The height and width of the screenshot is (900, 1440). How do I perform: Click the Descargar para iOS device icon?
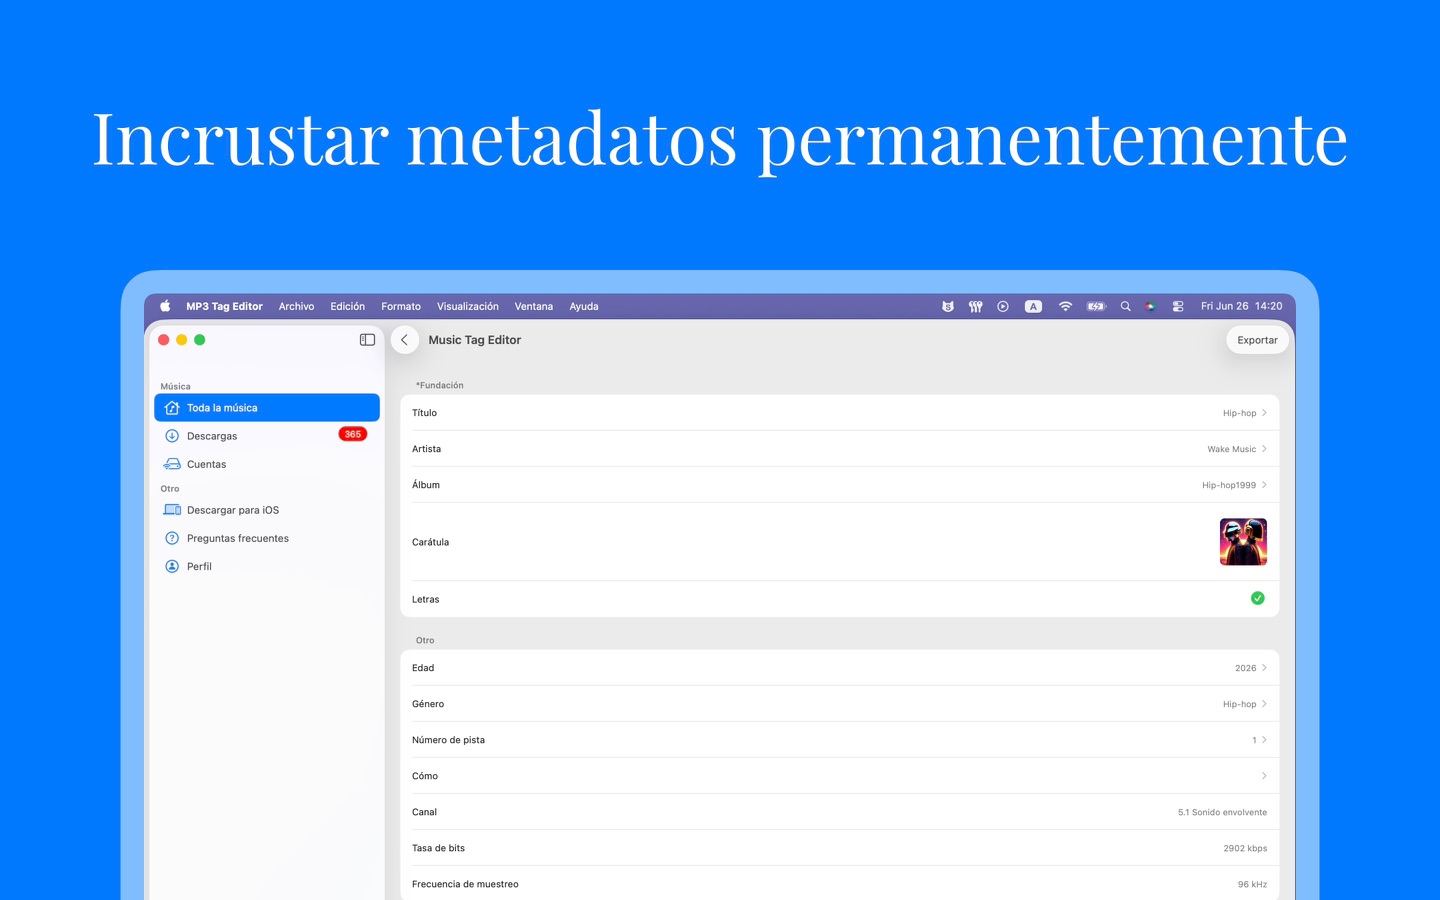coord(172,510)
